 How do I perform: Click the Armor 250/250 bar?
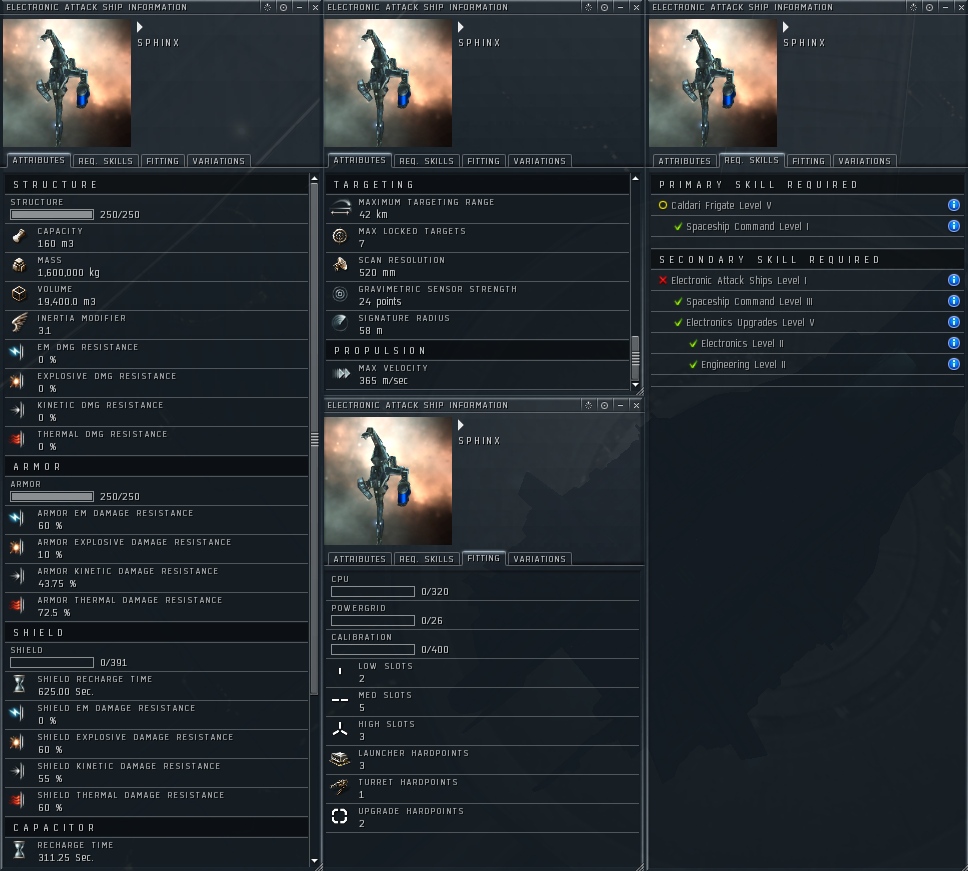point(52,497)
